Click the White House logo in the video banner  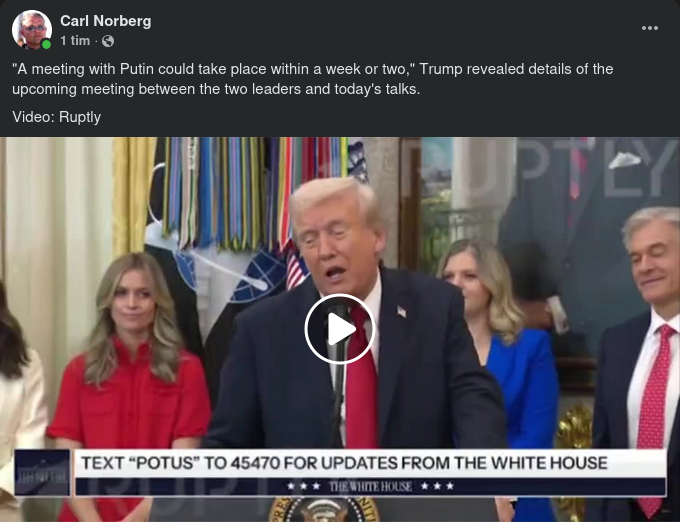[42, 473]
